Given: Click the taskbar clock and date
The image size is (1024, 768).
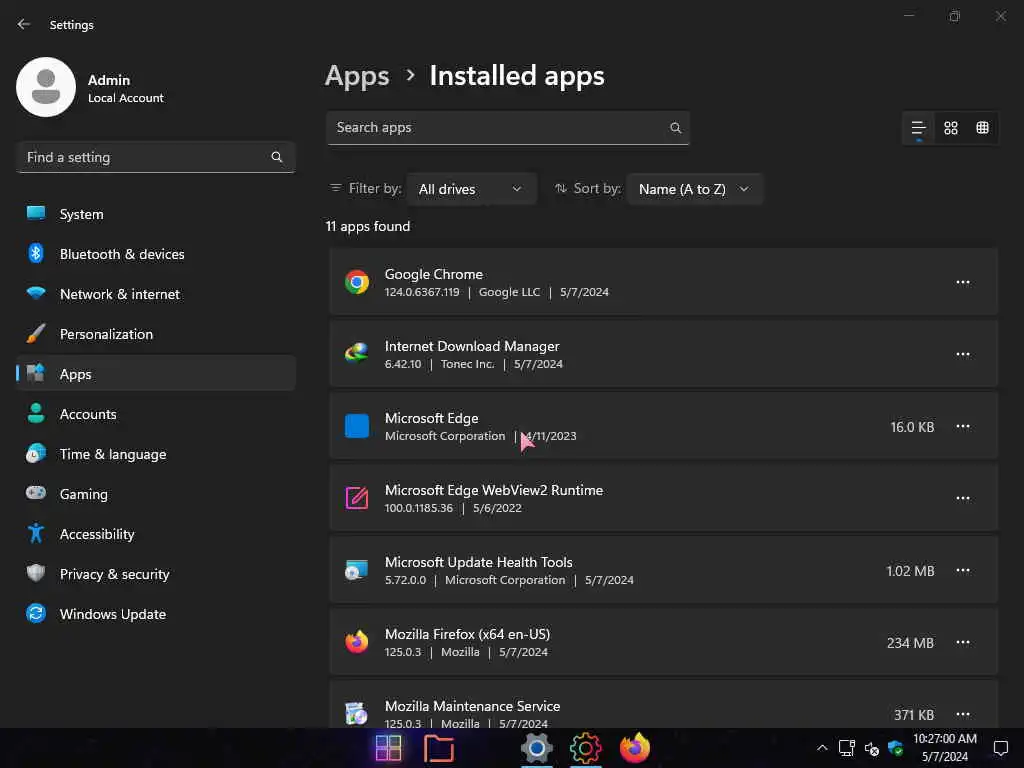Looking at the screenshot, I should pos(944,748).
